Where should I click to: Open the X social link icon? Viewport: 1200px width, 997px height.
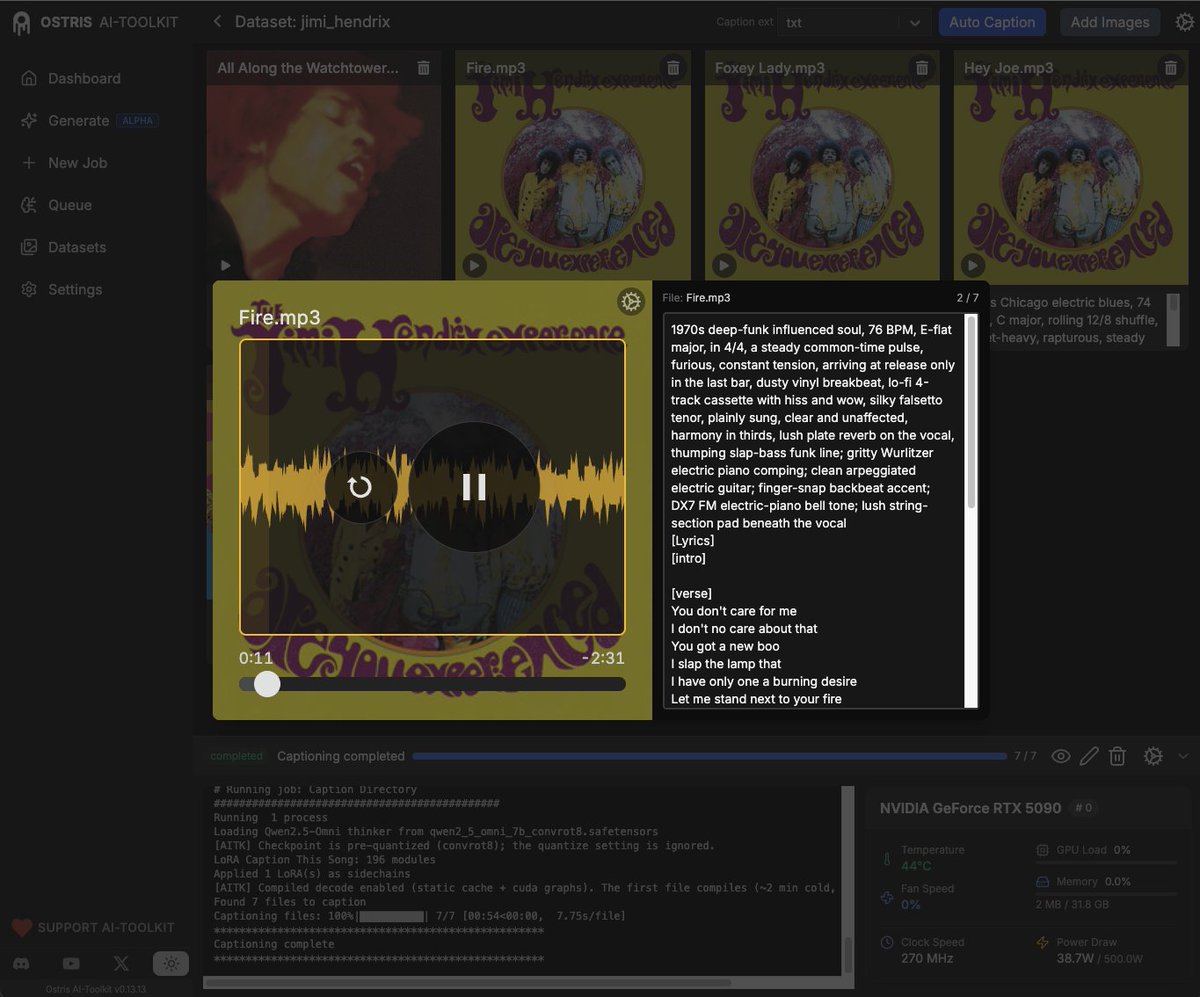click(x=121, y=963)
